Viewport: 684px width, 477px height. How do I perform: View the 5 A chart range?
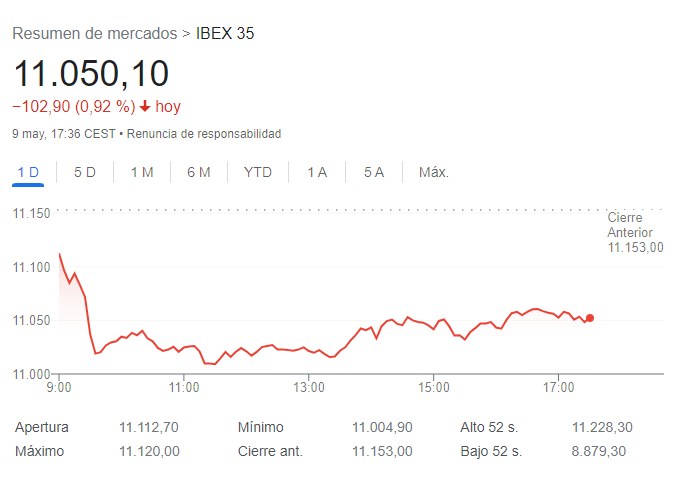(374, 172)
